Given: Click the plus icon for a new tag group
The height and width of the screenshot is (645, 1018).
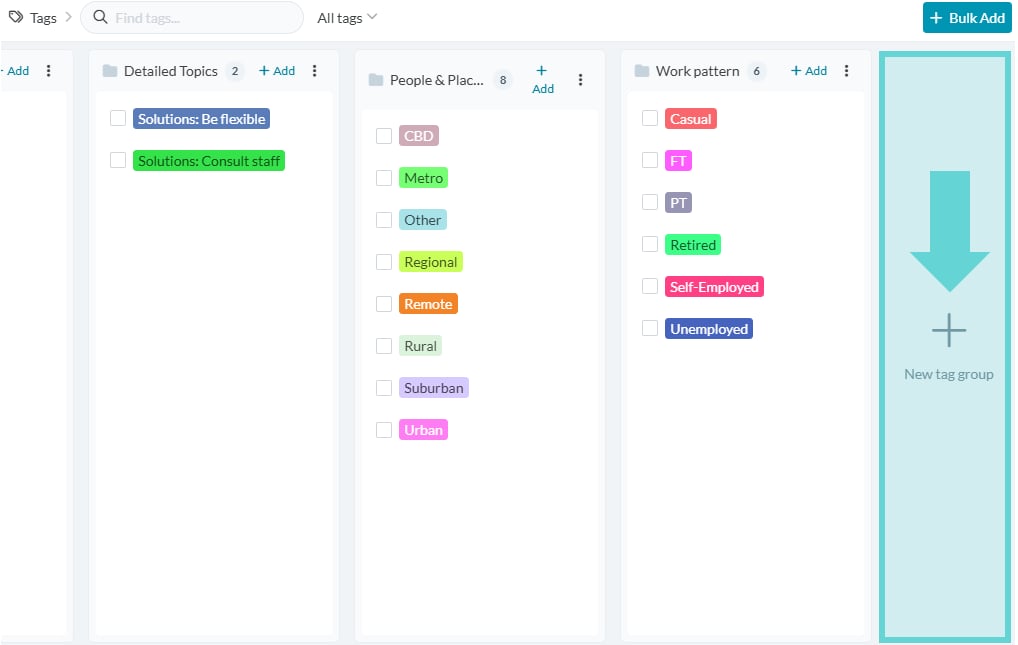Looking at the screenshot, I should click(949, 330).
